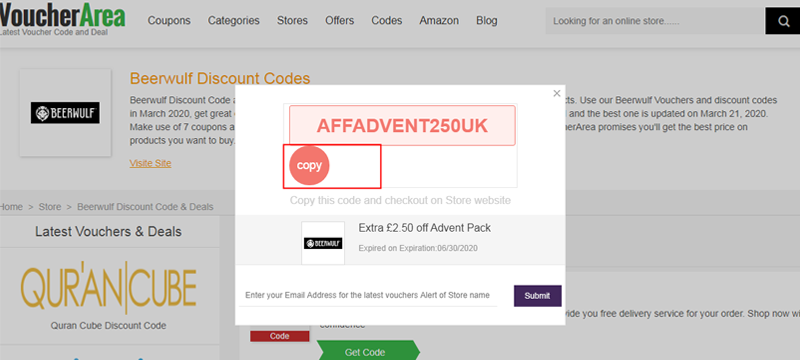Click the round copy button

[309, 165]
